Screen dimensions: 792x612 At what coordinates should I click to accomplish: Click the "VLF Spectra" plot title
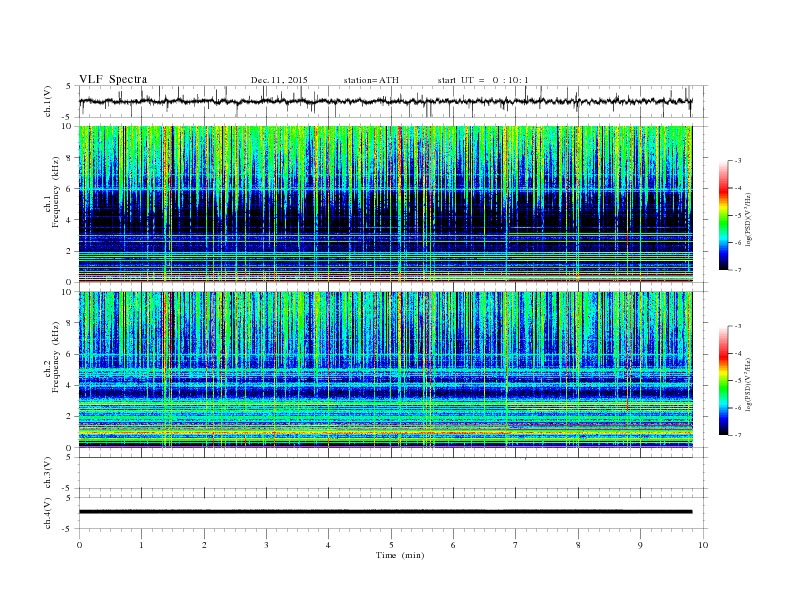coord(113,79)
